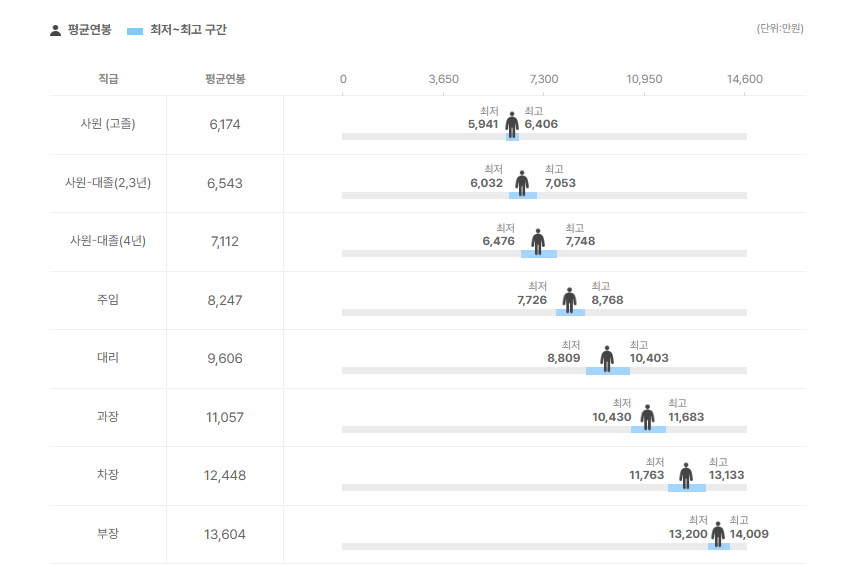The width and height of the screenshot is (854, 577).
Task: Click the person icon in the 대리 row
Action: click(607, 358)
